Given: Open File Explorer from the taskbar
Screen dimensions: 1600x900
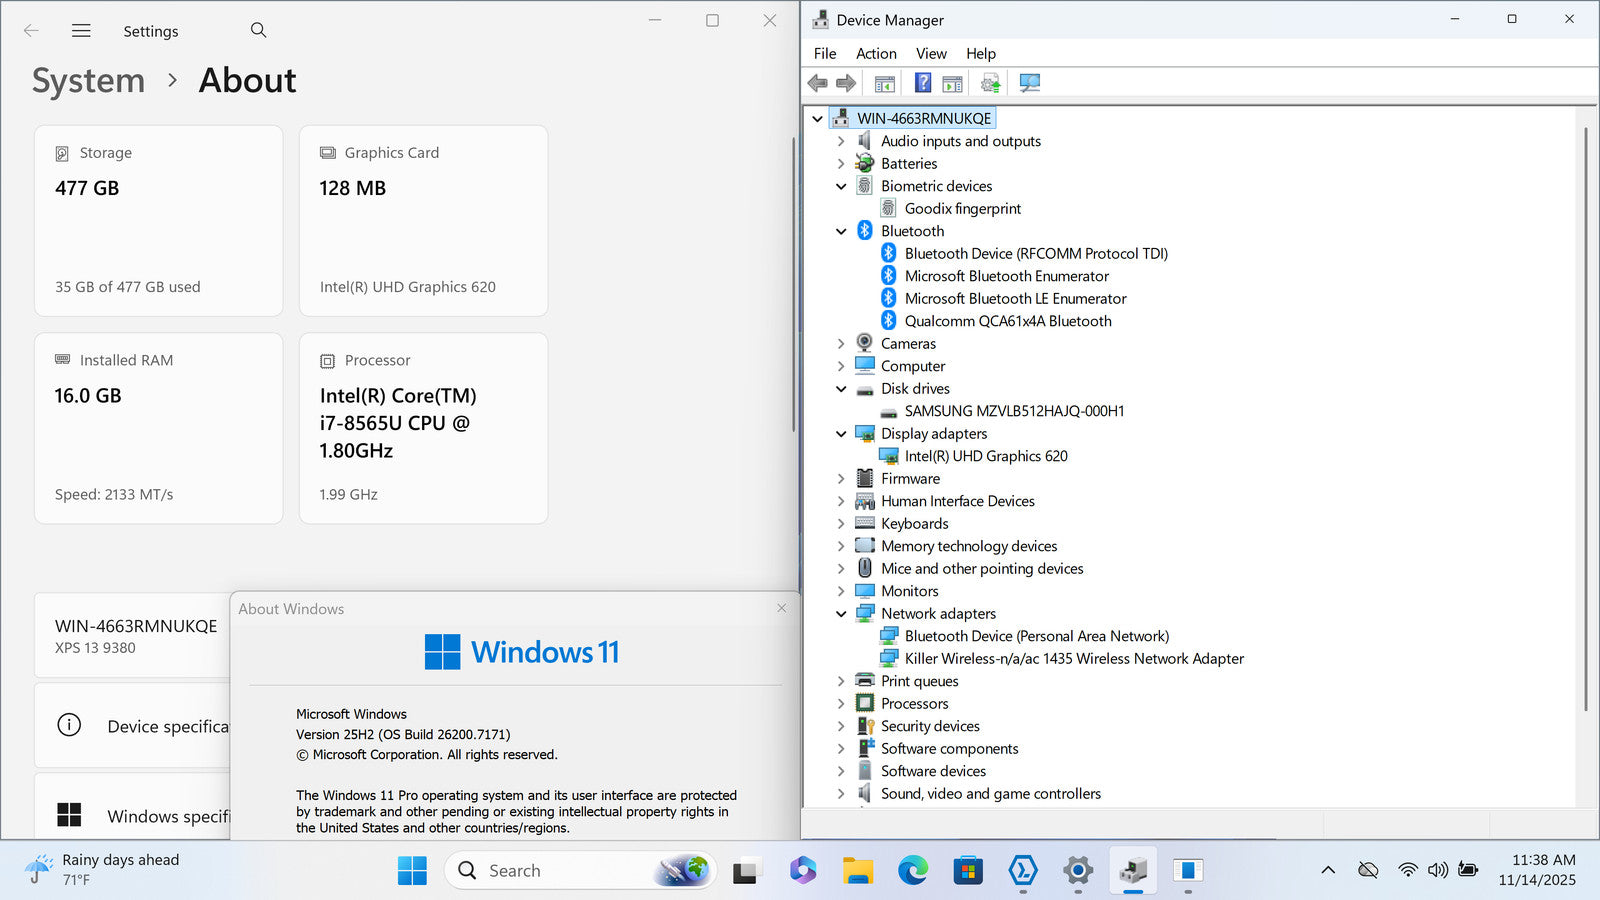Looking at the screenshot, I should tap(857, 870).
